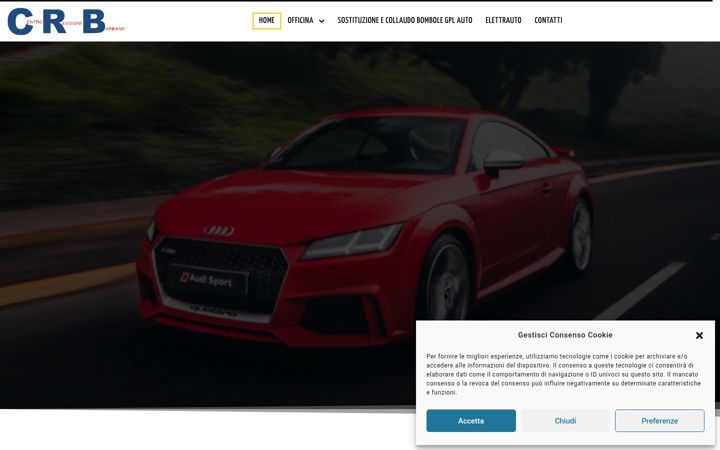
Task: Click the Chiudi cookie button
Action: (x=565, y=421)
